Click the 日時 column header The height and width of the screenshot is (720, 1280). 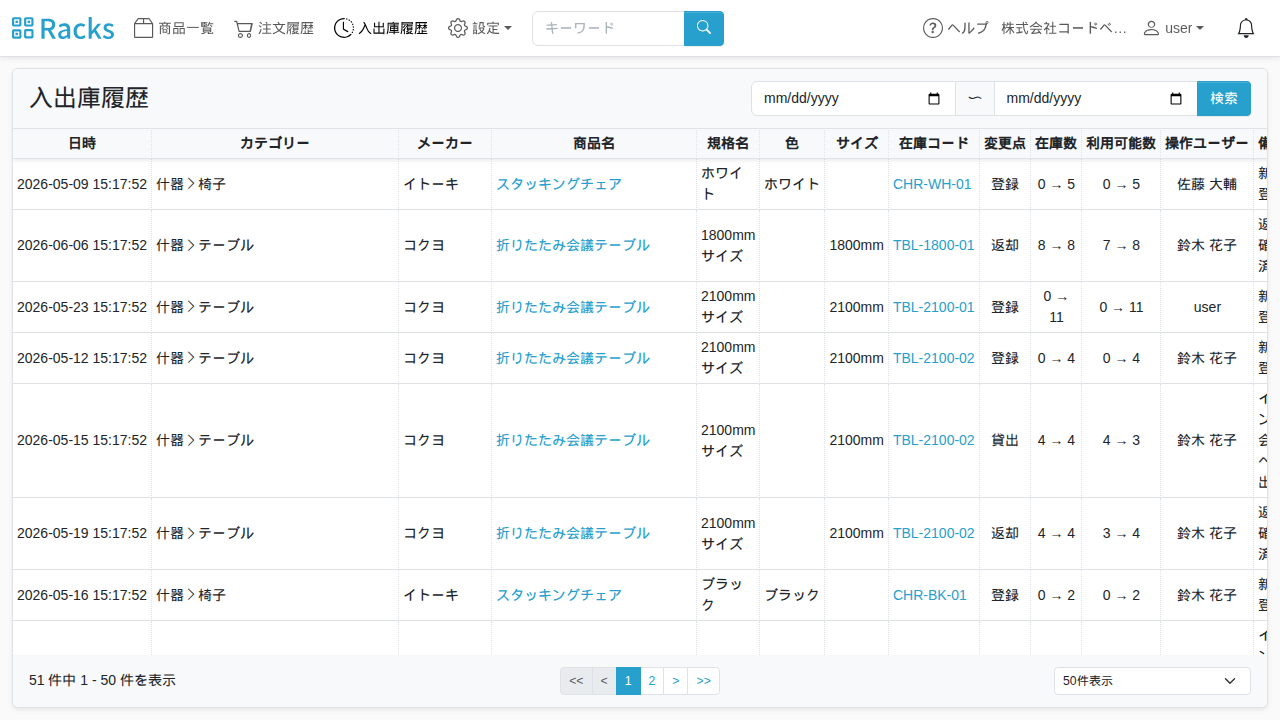coord(82,143)
